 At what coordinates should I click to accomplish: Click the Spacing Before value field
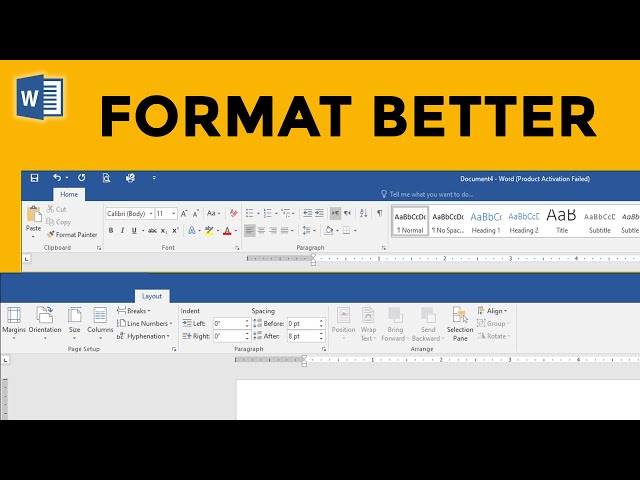pyautogui.click(x=306, y=324)
